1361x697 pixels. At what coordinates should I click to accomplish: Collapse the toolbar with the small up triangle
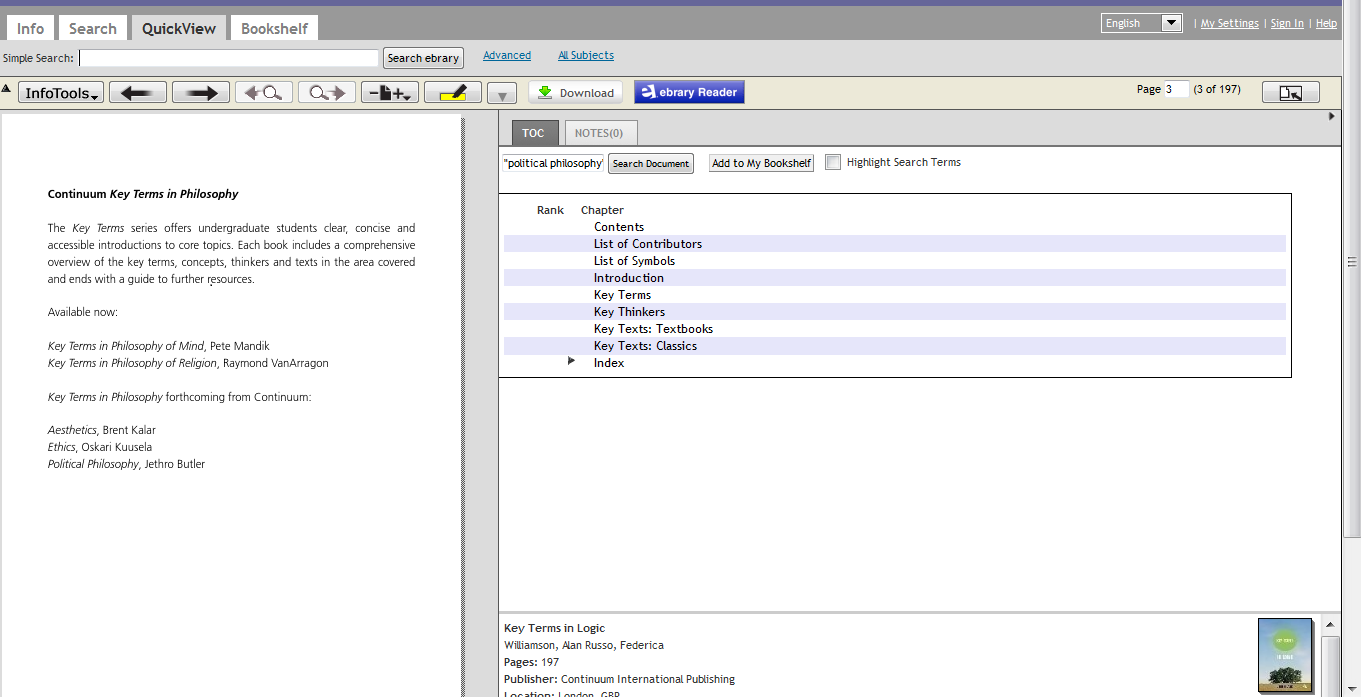tap(6, 89)
